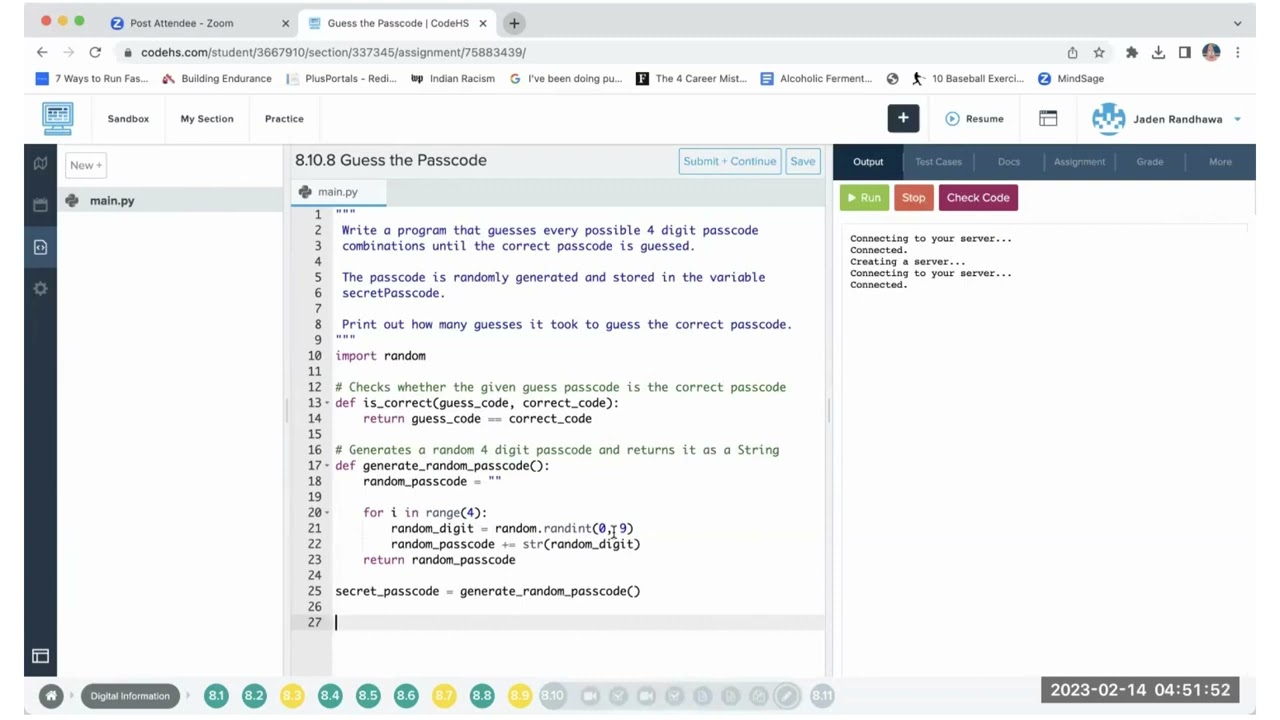Go back in browser history
1280x720 pixels.
(x=42, y=52)
